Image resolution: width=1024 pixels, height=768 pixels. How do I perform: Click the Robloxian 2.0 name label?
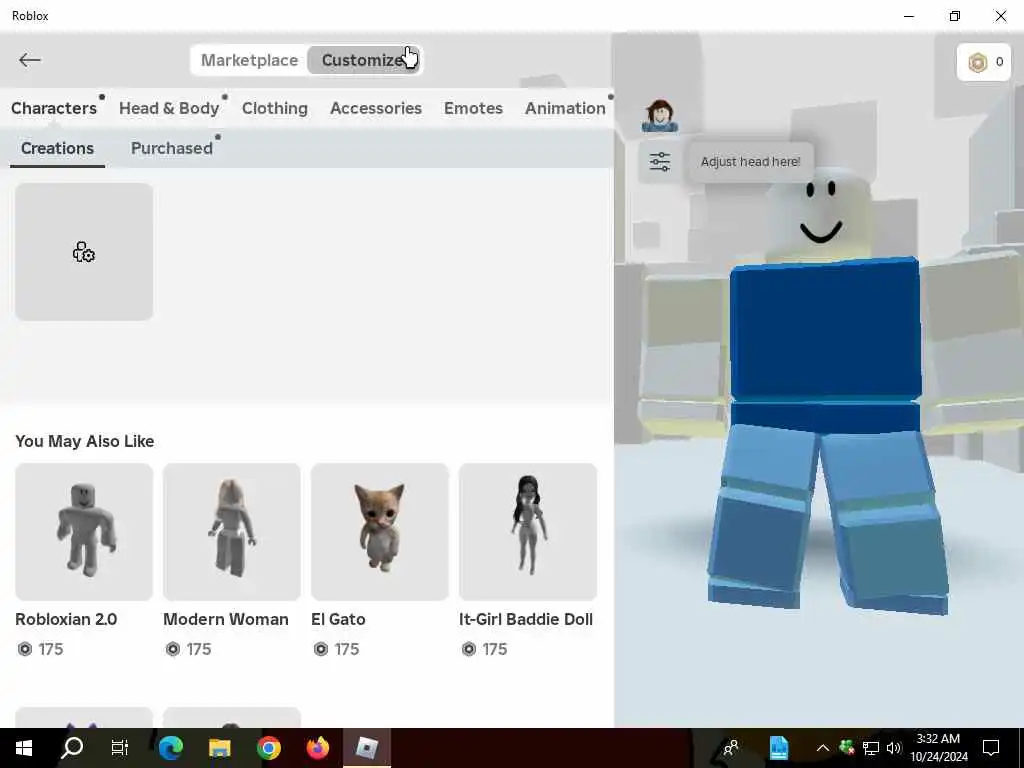coord(66,619)
